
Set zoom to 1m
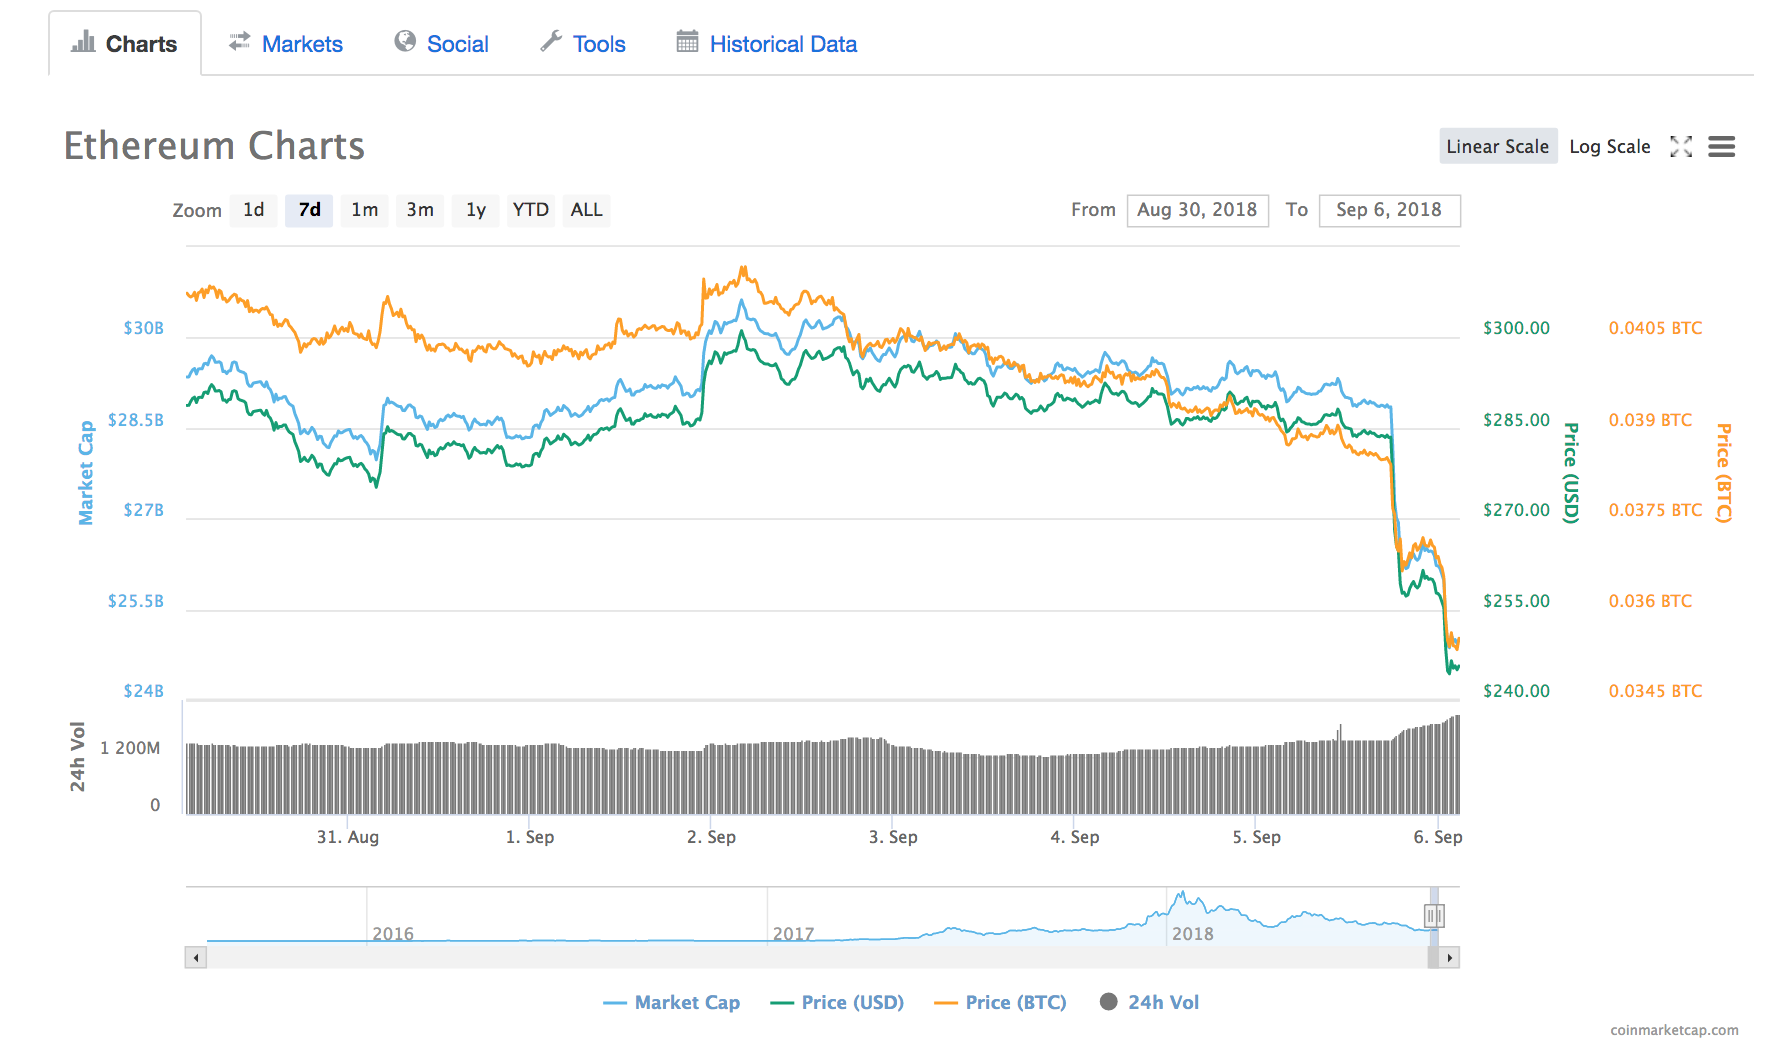[x=365, y=210]
